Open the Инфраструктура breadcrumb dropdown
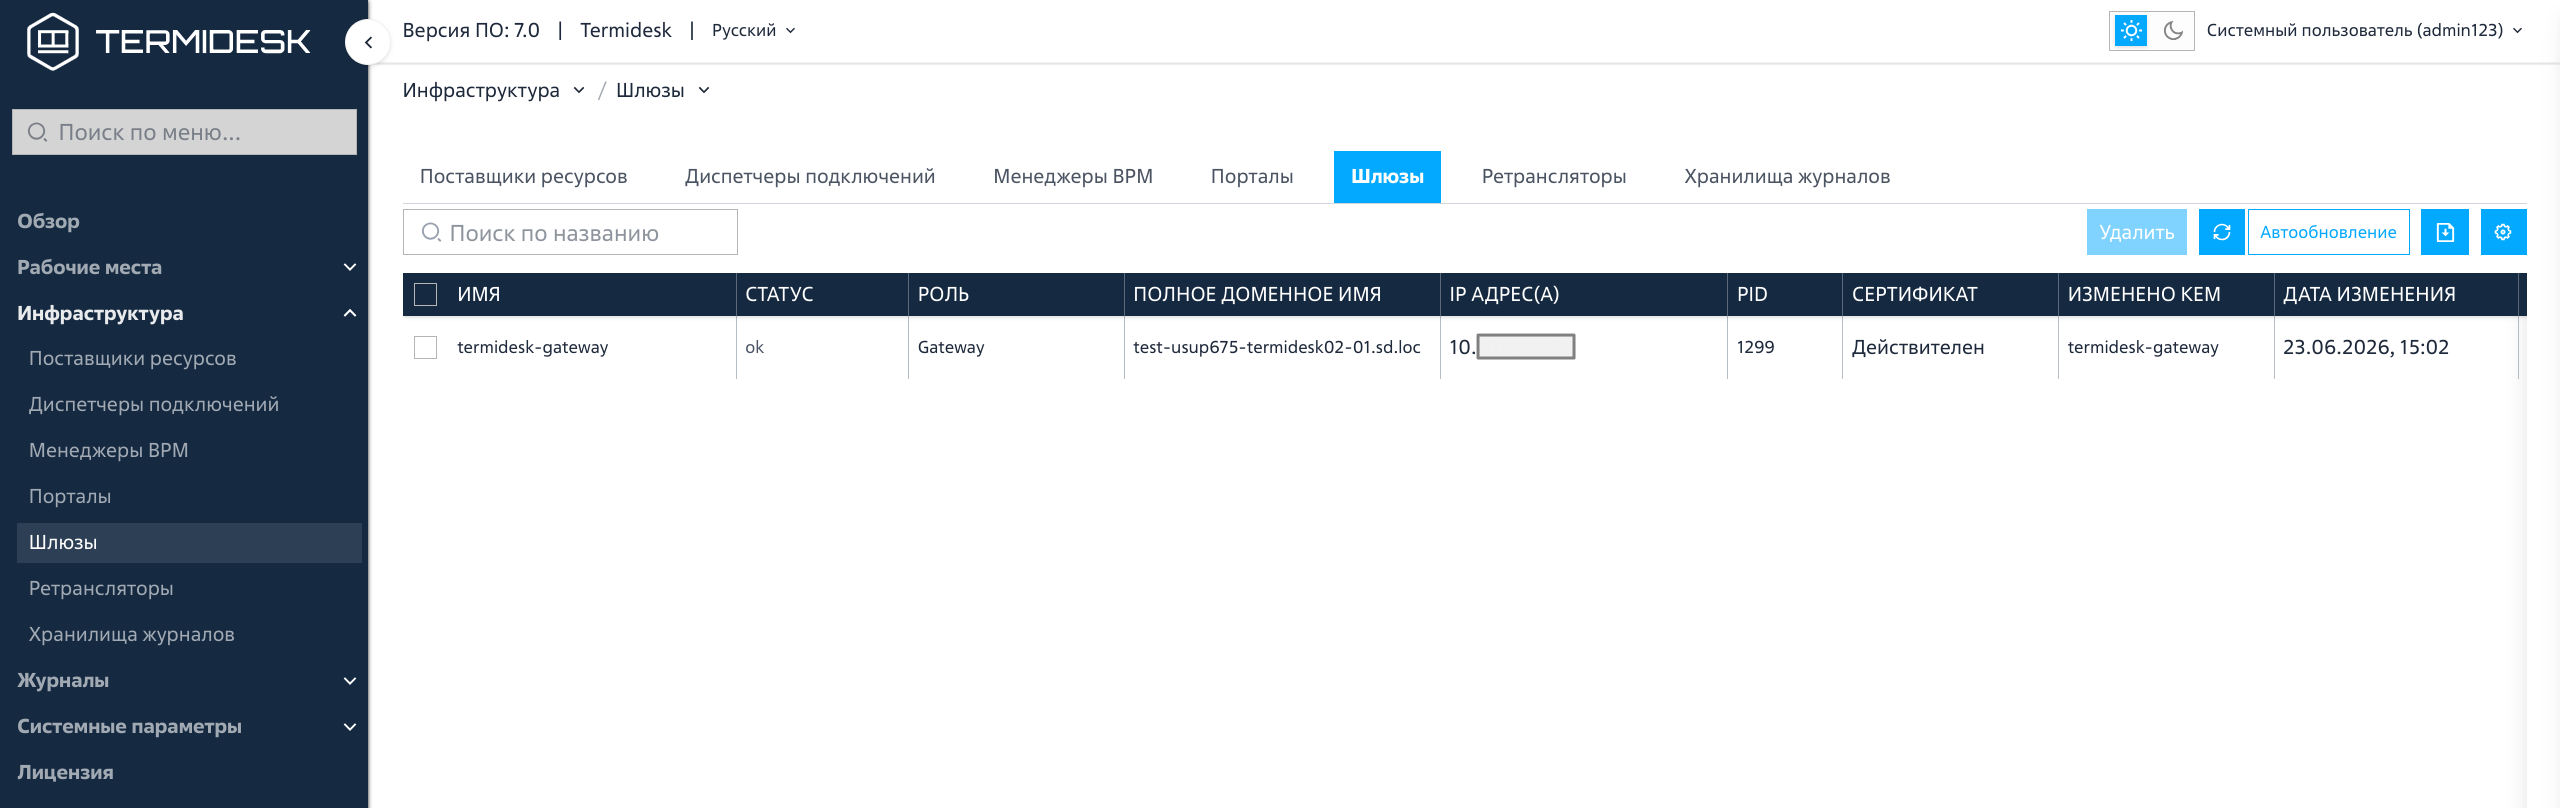The width and height of the screenshot is (2560, 808). pos(494,90)
